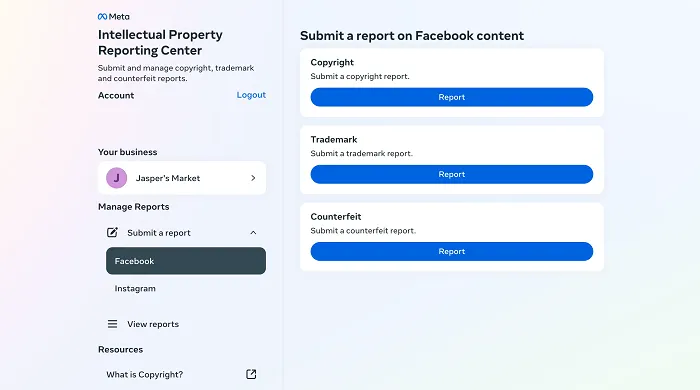Open the What is Copyright? resource

pyautogui.click(x=145, y=375)
